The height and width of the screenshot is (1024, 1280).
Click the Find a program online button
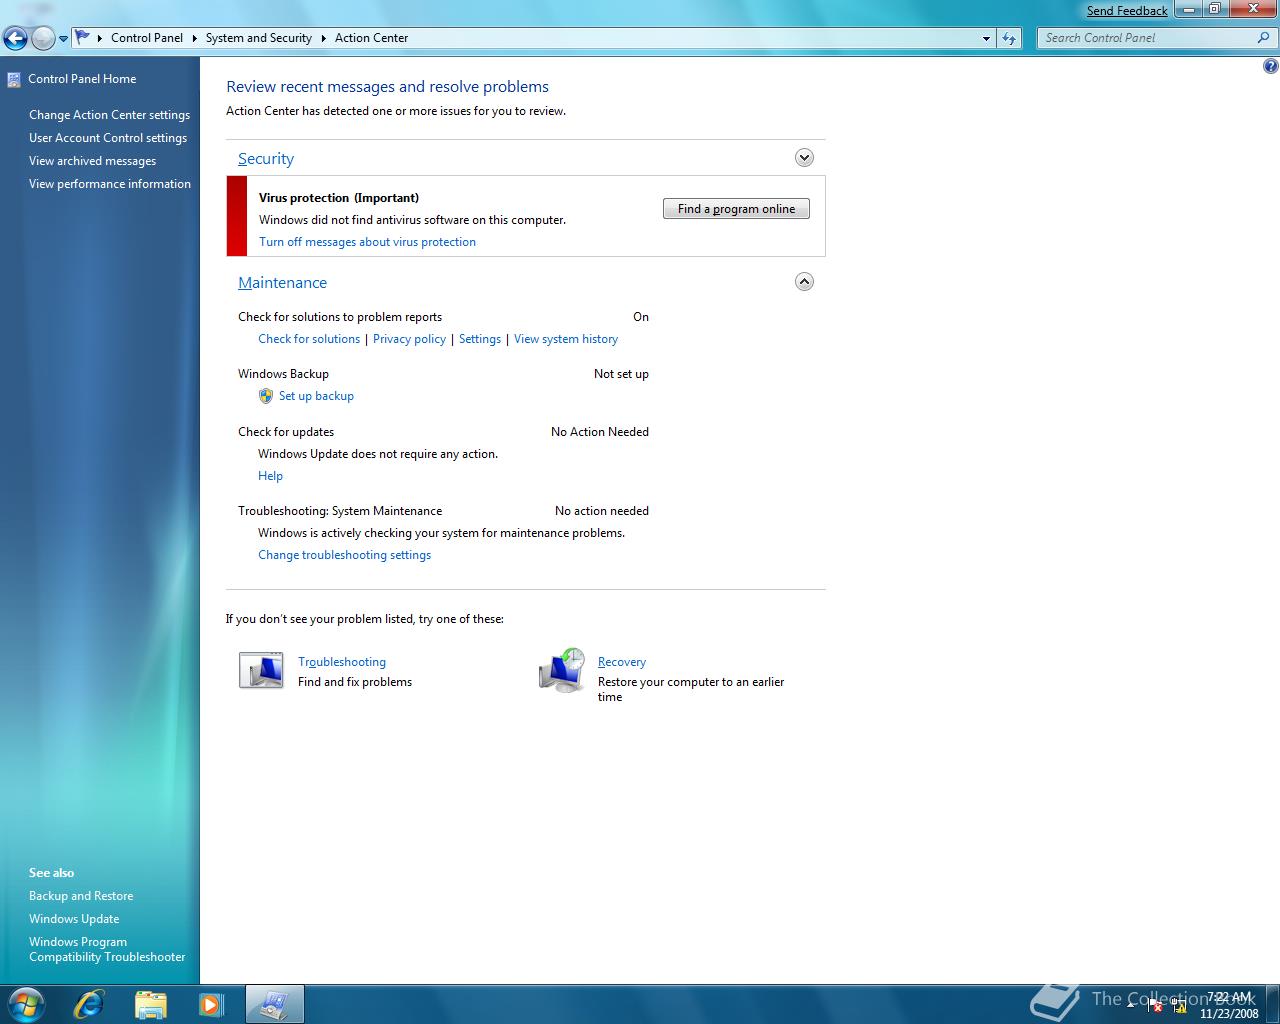(736, 209)
